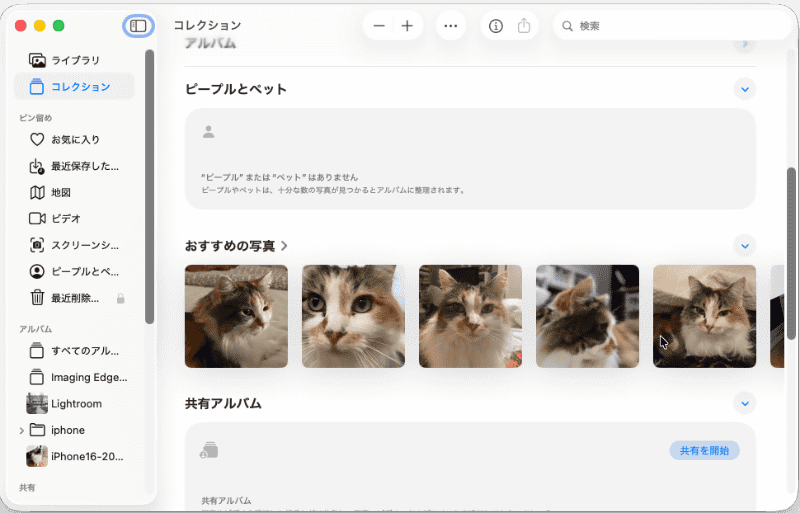Click the map icon in sidebar
This screenshot has height=513, width=800.
pyautogui.click(x=37, y=192)
